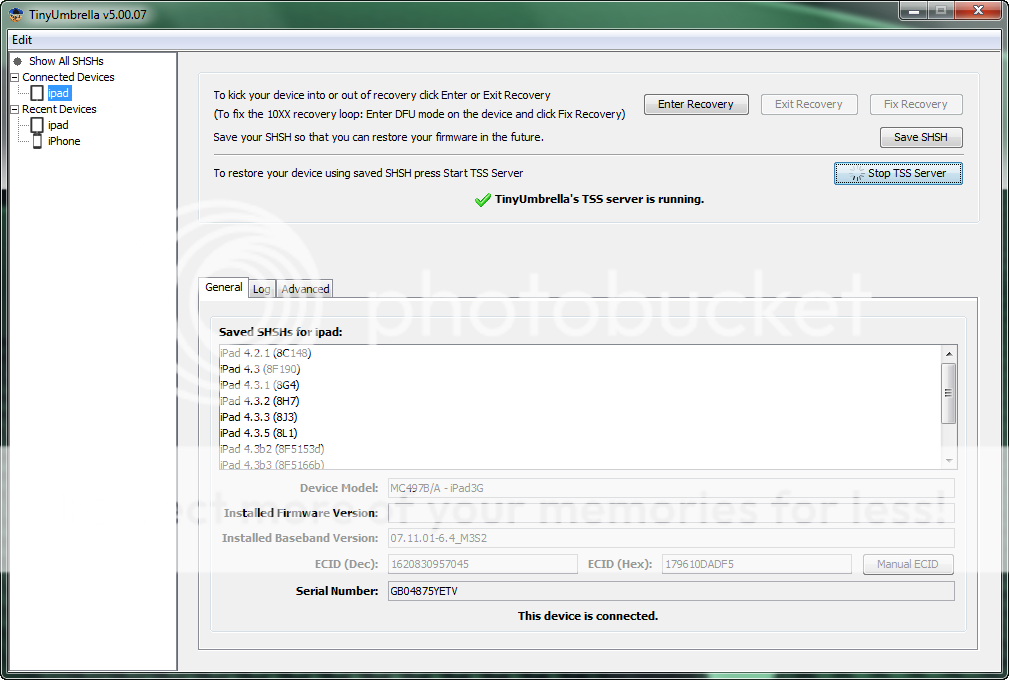Image resolution: width=1009 pixels, height=680 pixels.
Task: Collapse the Recent Devices tree node
Action: coord(15,109)
